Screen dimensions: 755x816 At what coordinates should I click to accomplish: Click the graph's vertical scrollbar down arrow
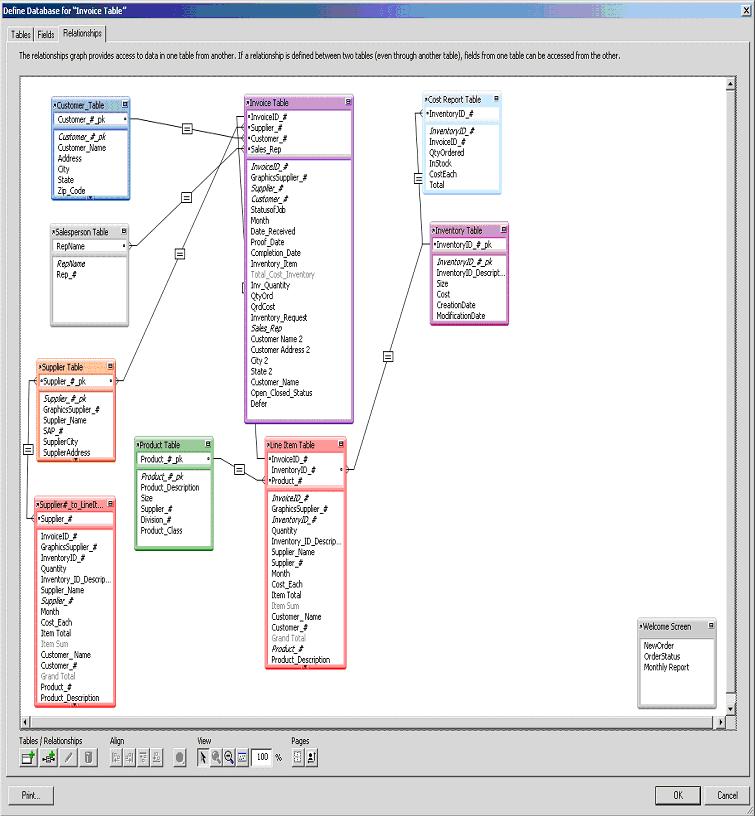[x=731, y=709]
